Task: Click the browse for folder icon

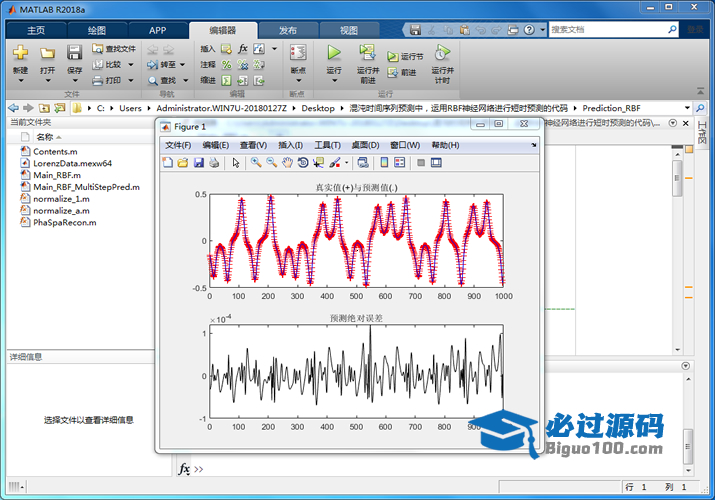Action: point(59,108)
